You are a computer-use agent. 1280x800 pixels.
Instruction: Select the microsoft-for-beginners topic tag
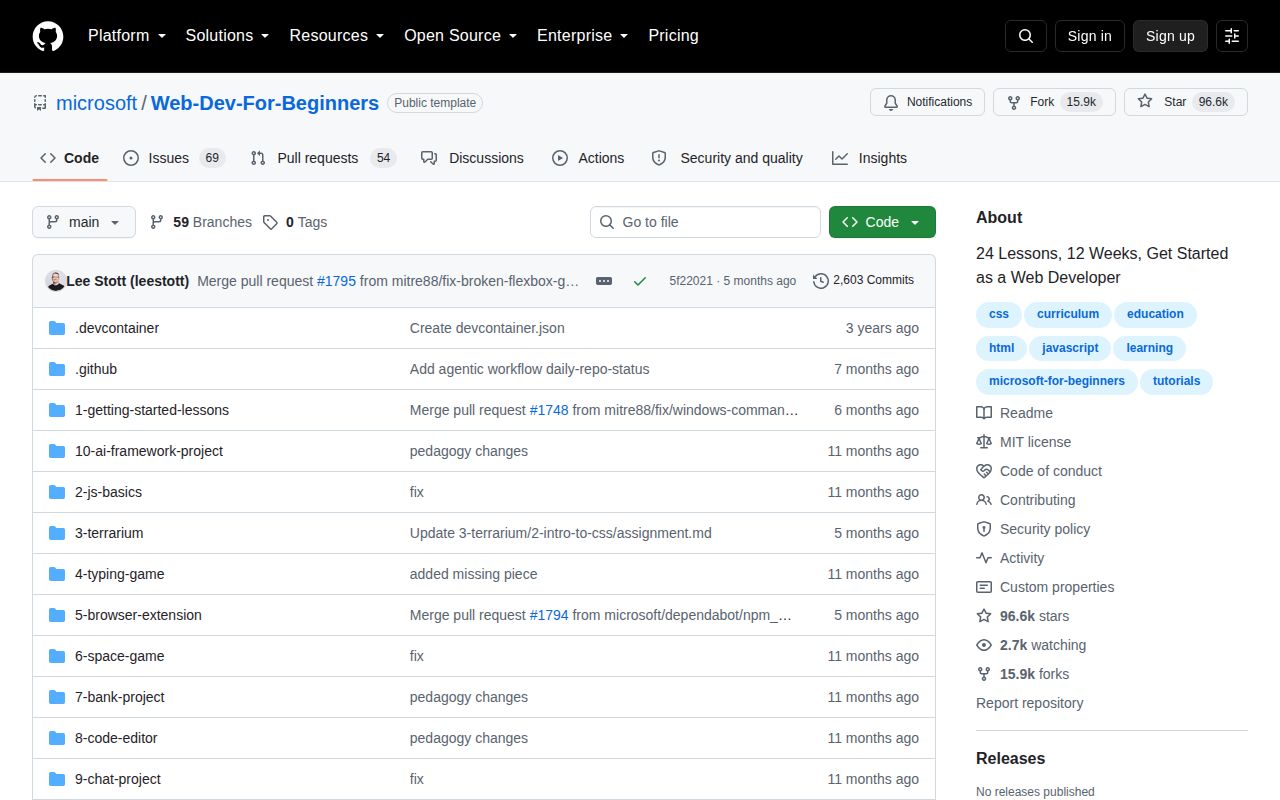point(1057,381)
